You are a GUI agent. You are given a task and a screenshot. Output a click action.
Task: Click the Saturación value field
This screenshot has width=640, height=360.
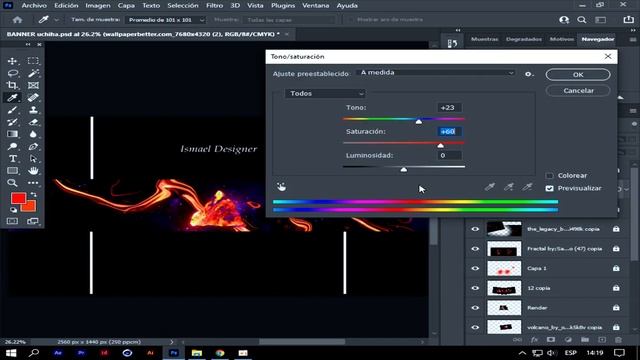pyautogui.click(x=449, y=131)
